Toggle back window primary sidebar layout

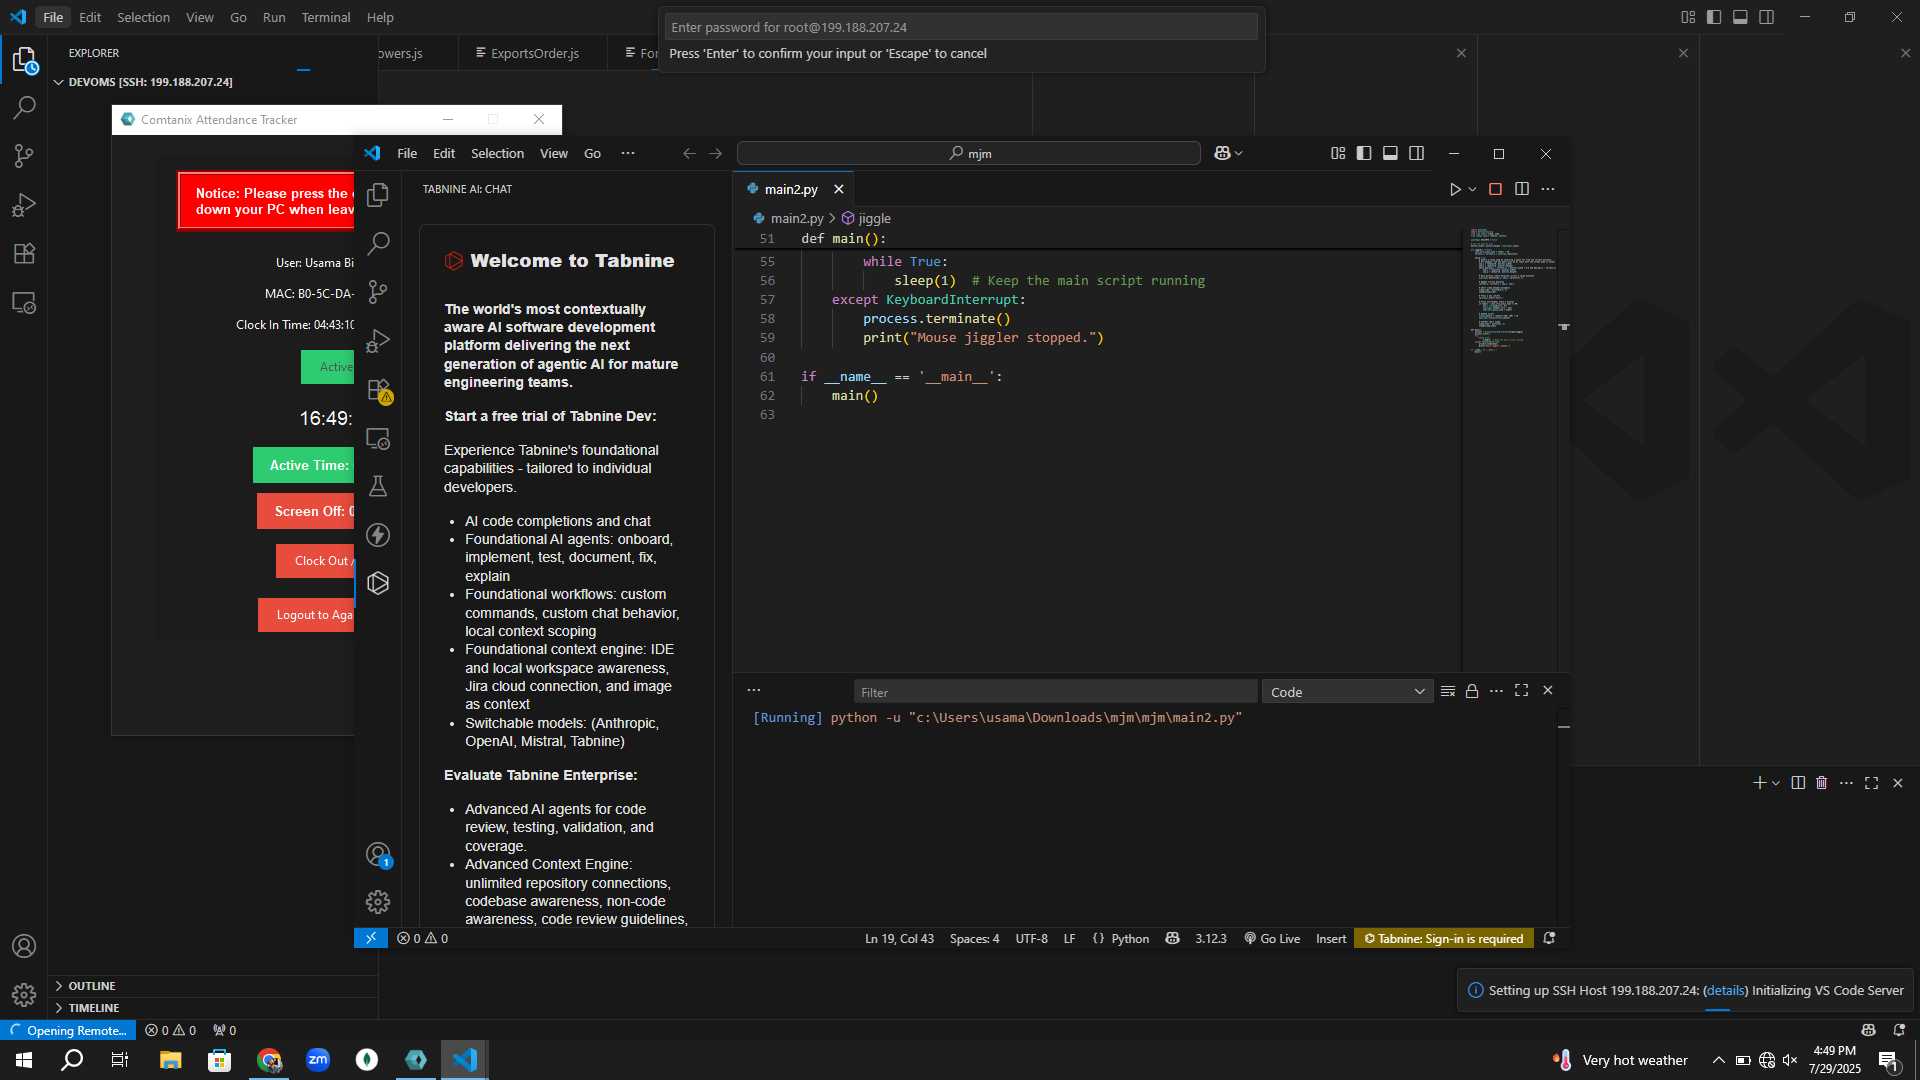[1714, 17]
